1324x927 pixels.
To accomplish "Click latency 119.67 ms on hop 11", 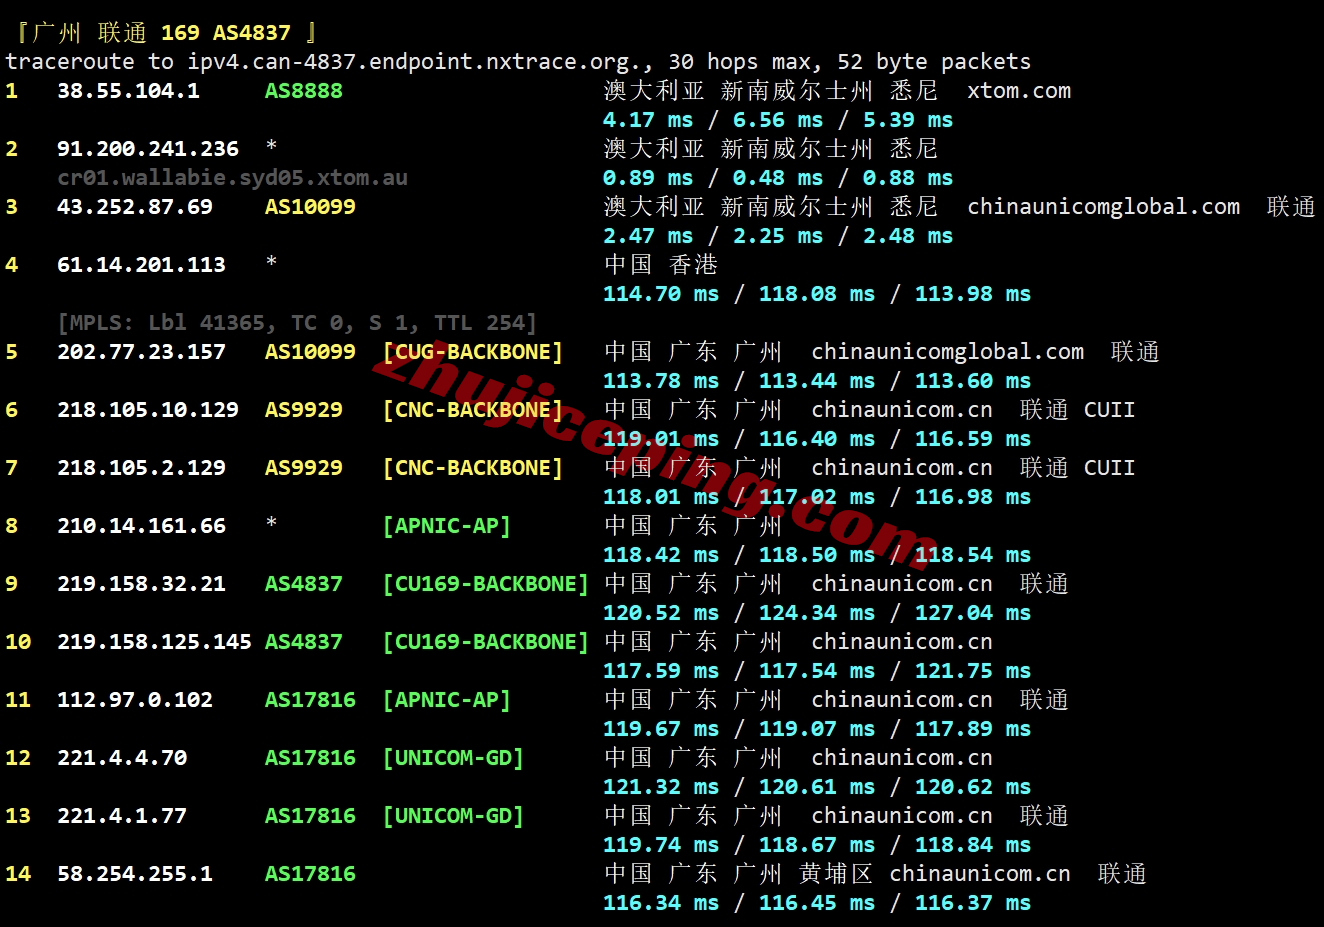I will point(661,729).
